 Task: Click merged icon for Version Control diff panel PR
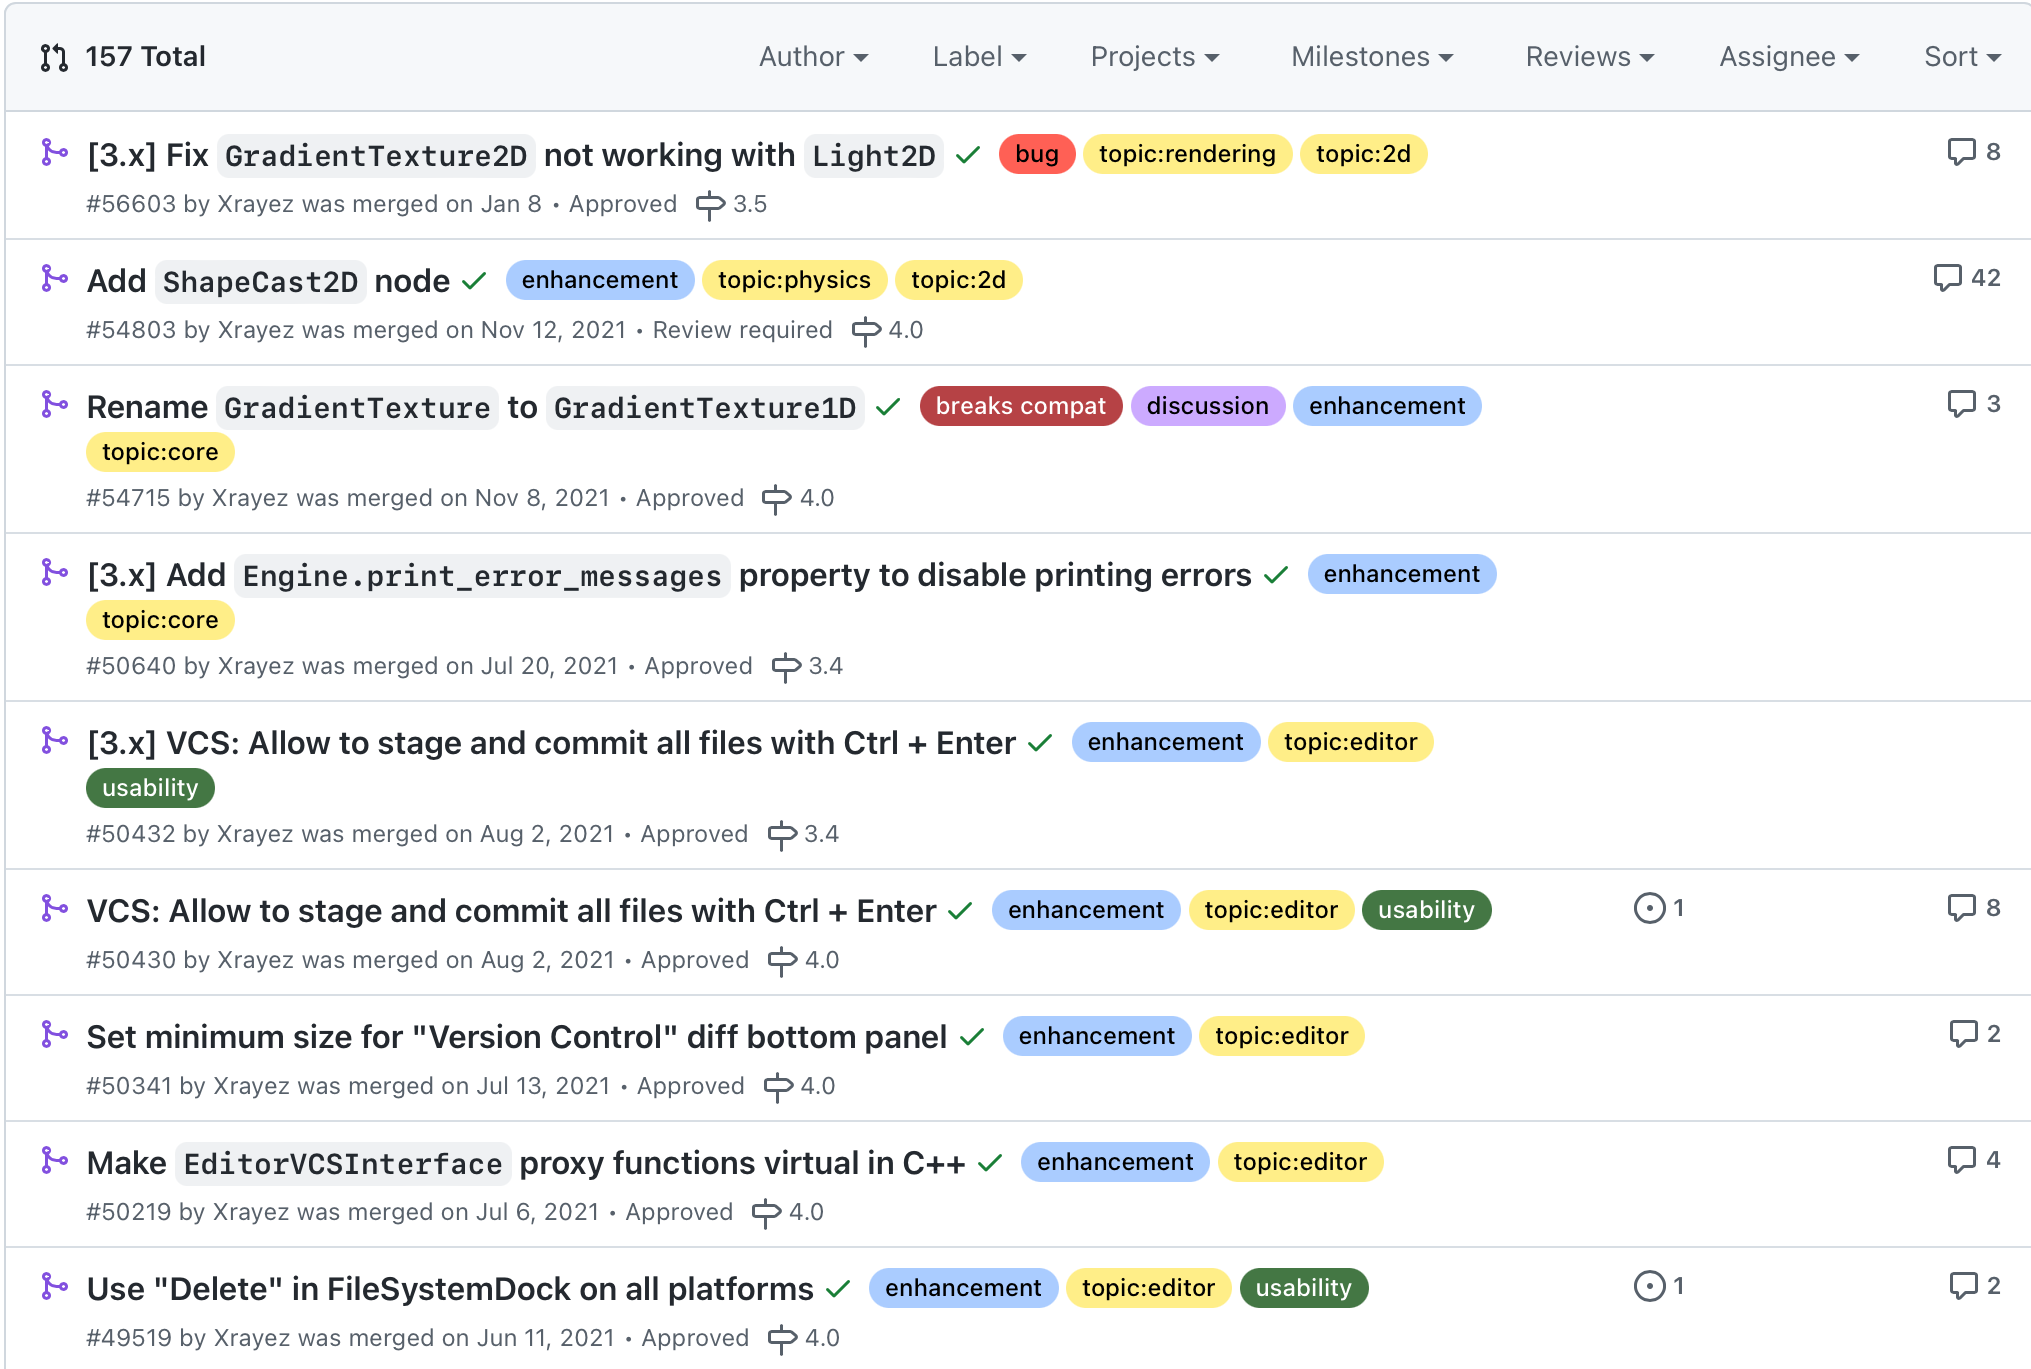point(54,1035)
